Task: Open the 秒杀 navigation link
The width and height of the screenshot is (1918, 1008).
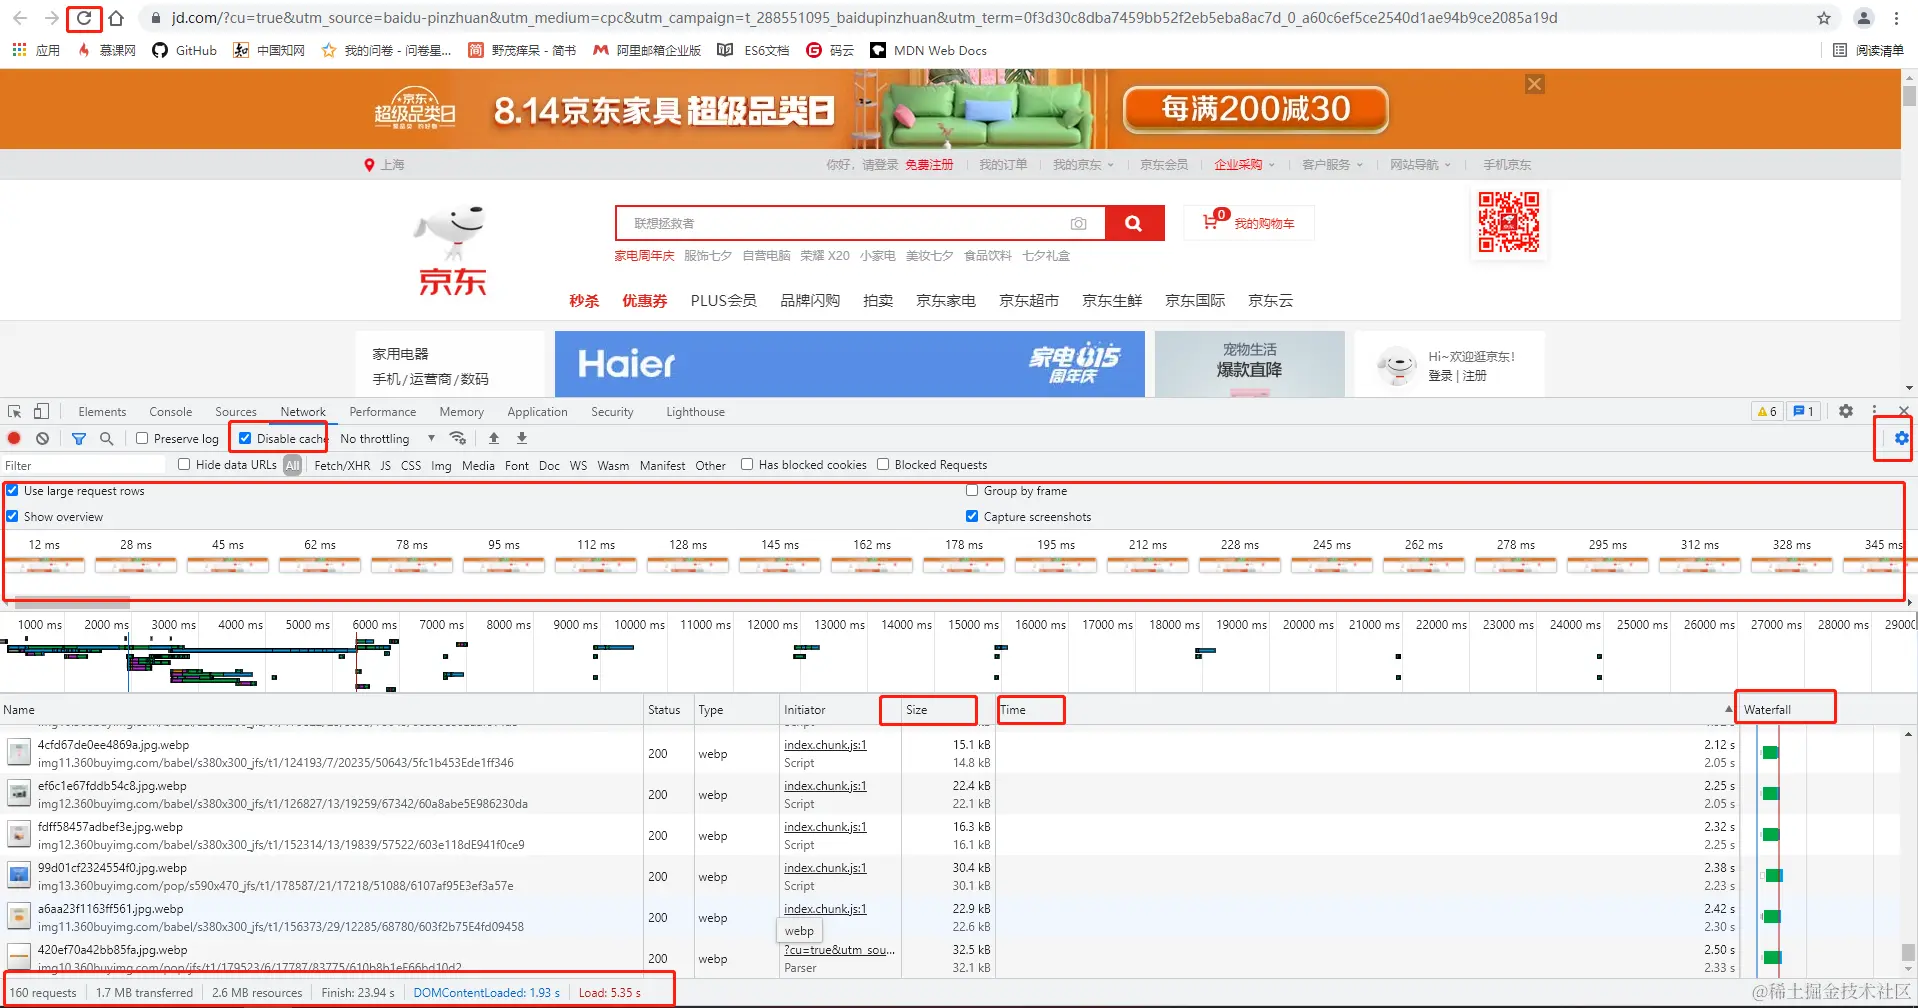Action: pos(584,301)
